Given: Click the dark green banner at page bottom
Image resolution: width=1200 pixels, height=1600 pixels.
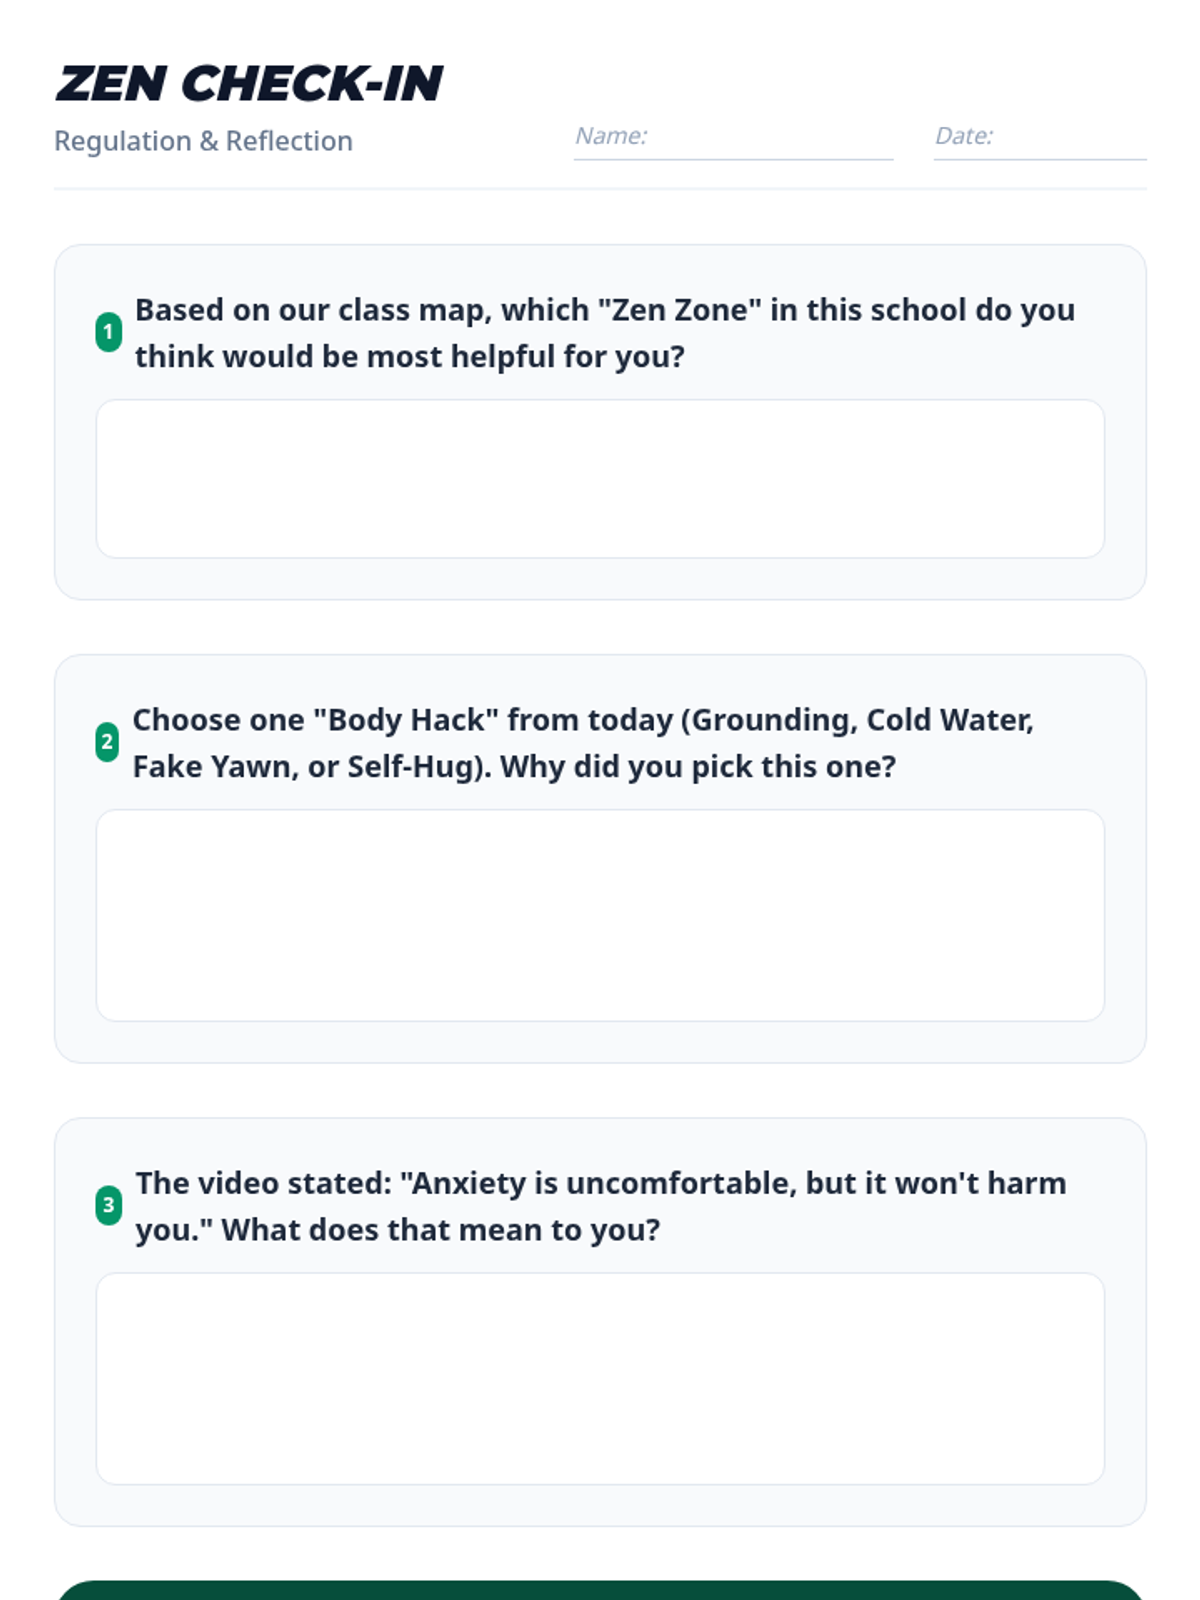Looking at the screenshot, I should tap(600, 1590).
